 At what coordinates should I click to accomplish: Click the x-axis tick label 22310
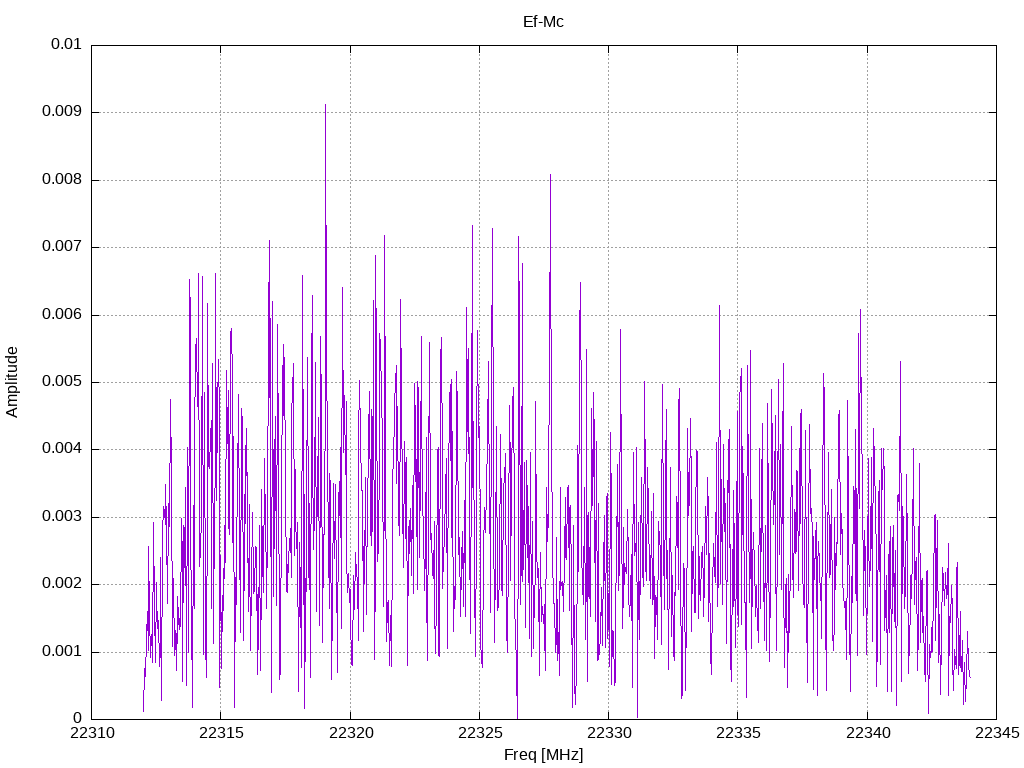[92, 733]
